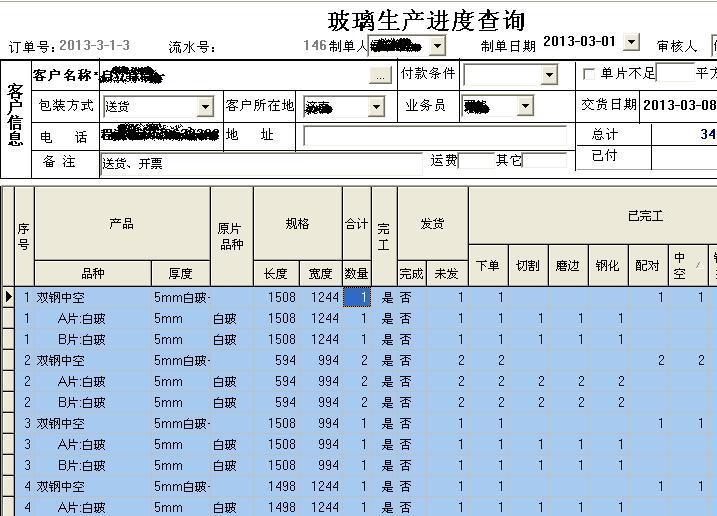Click the 其它 input field
This screenshot has width=717, height=516.
(x=545, y=161)
